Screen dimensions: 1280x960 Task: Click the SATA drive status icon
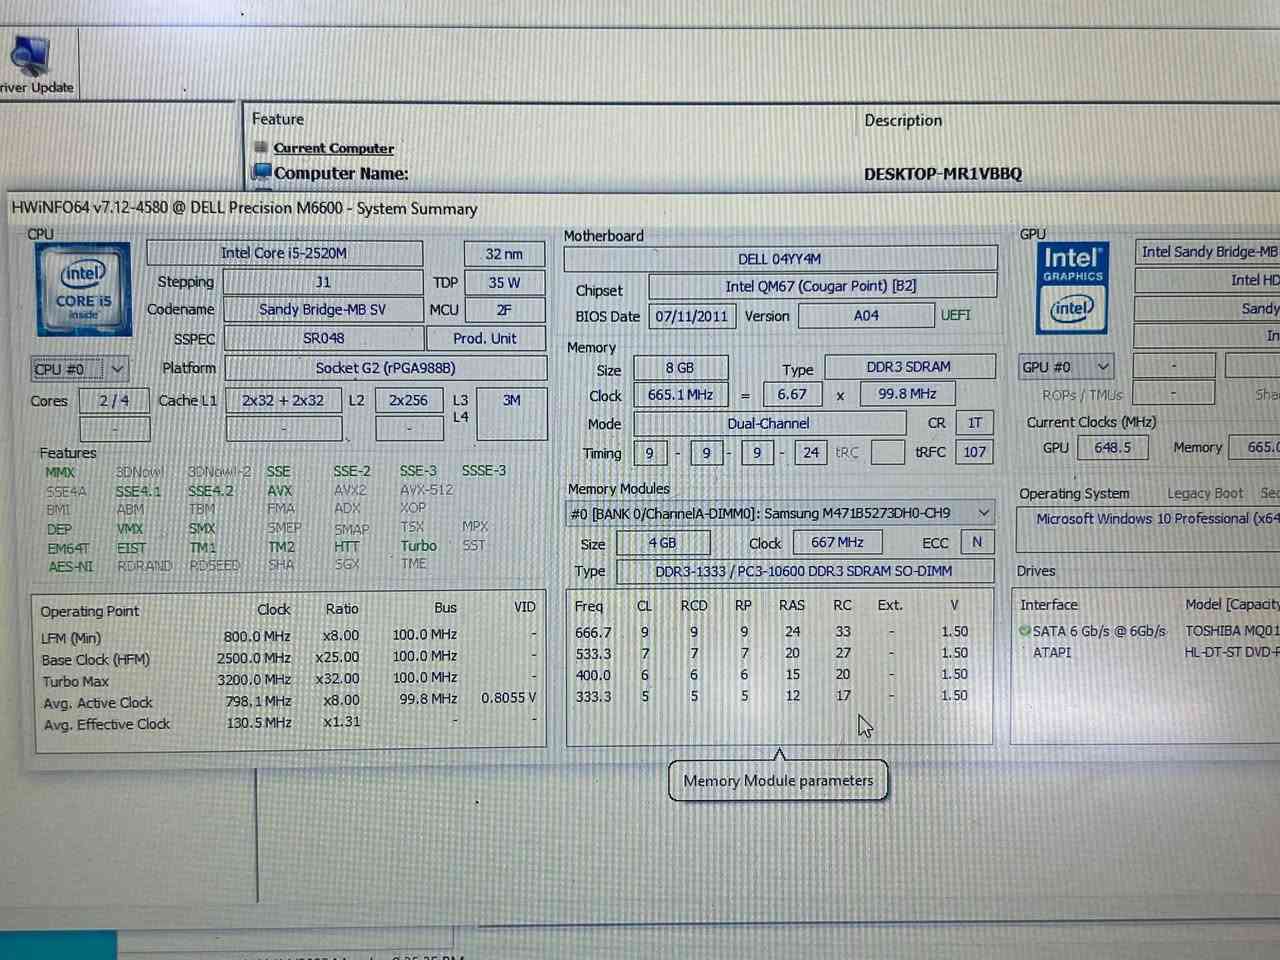[x=1025, y=631]
